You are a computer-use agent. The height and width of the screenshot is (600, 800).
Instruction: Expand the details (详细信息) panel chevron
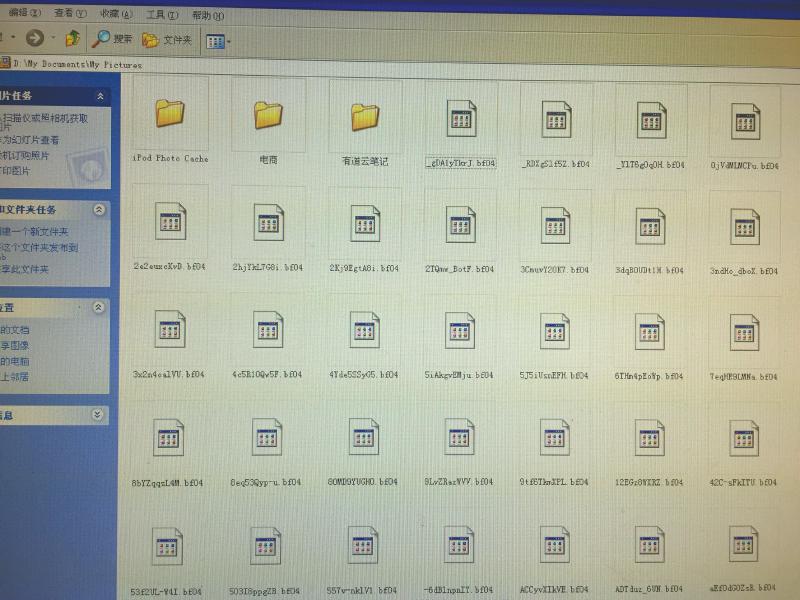point(97,413)
